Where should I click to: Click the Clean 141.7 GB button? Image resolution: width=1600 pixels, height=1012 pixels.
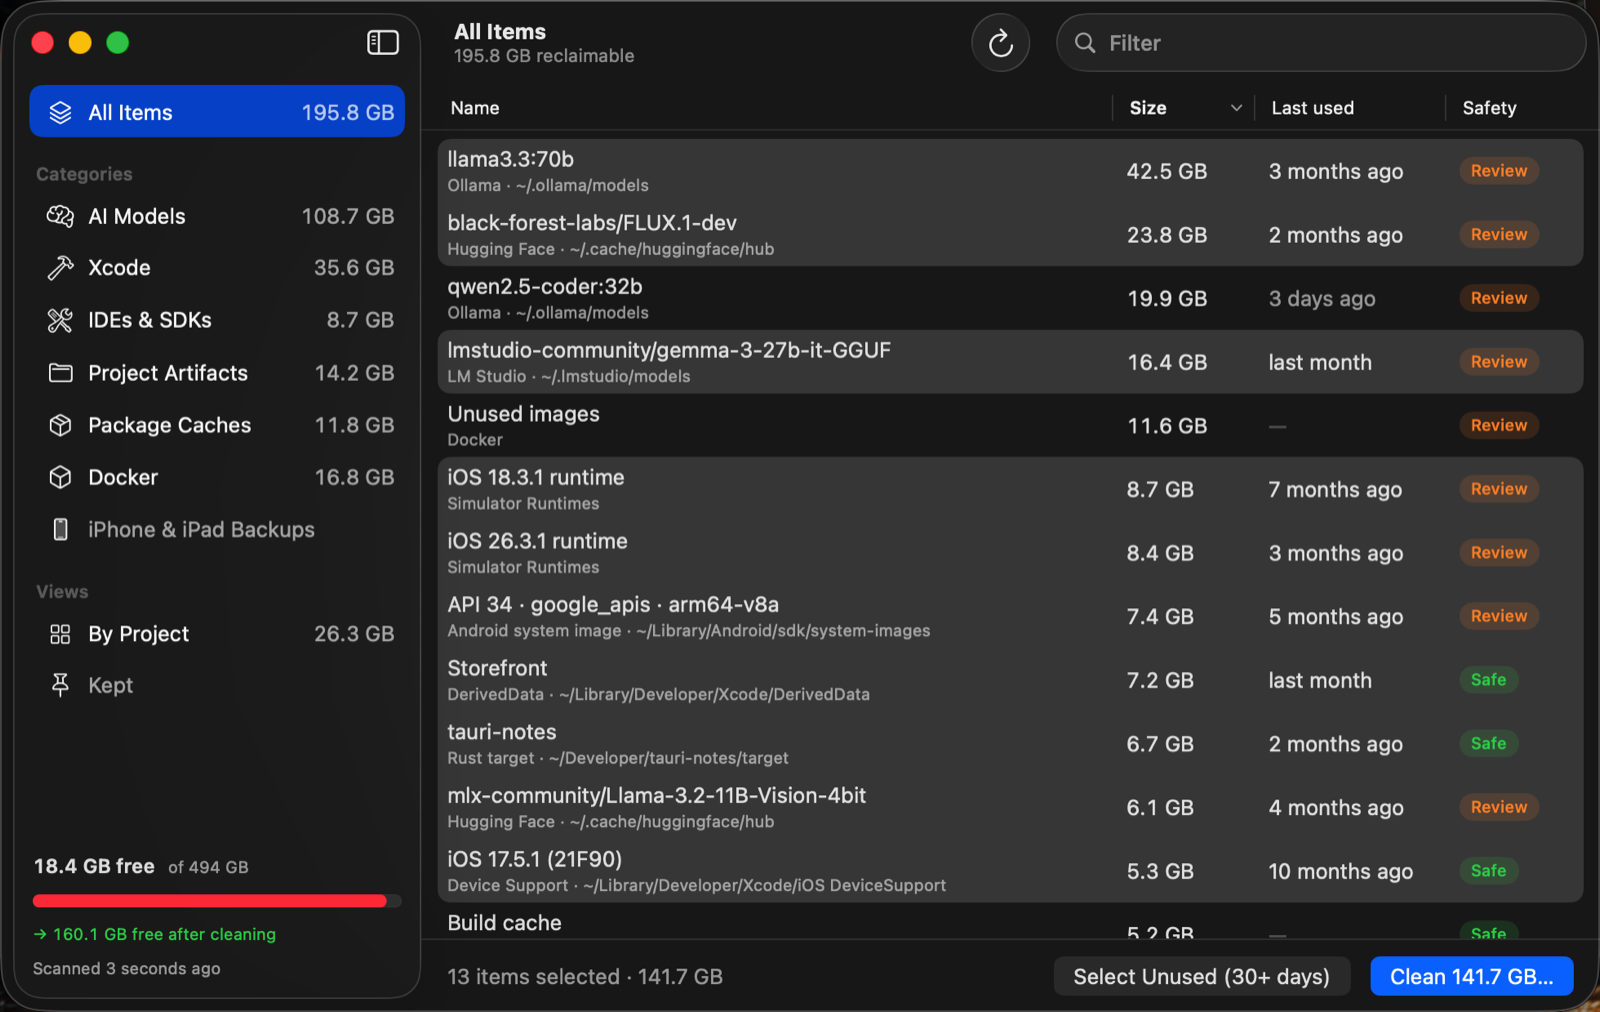click(1471, 976)
